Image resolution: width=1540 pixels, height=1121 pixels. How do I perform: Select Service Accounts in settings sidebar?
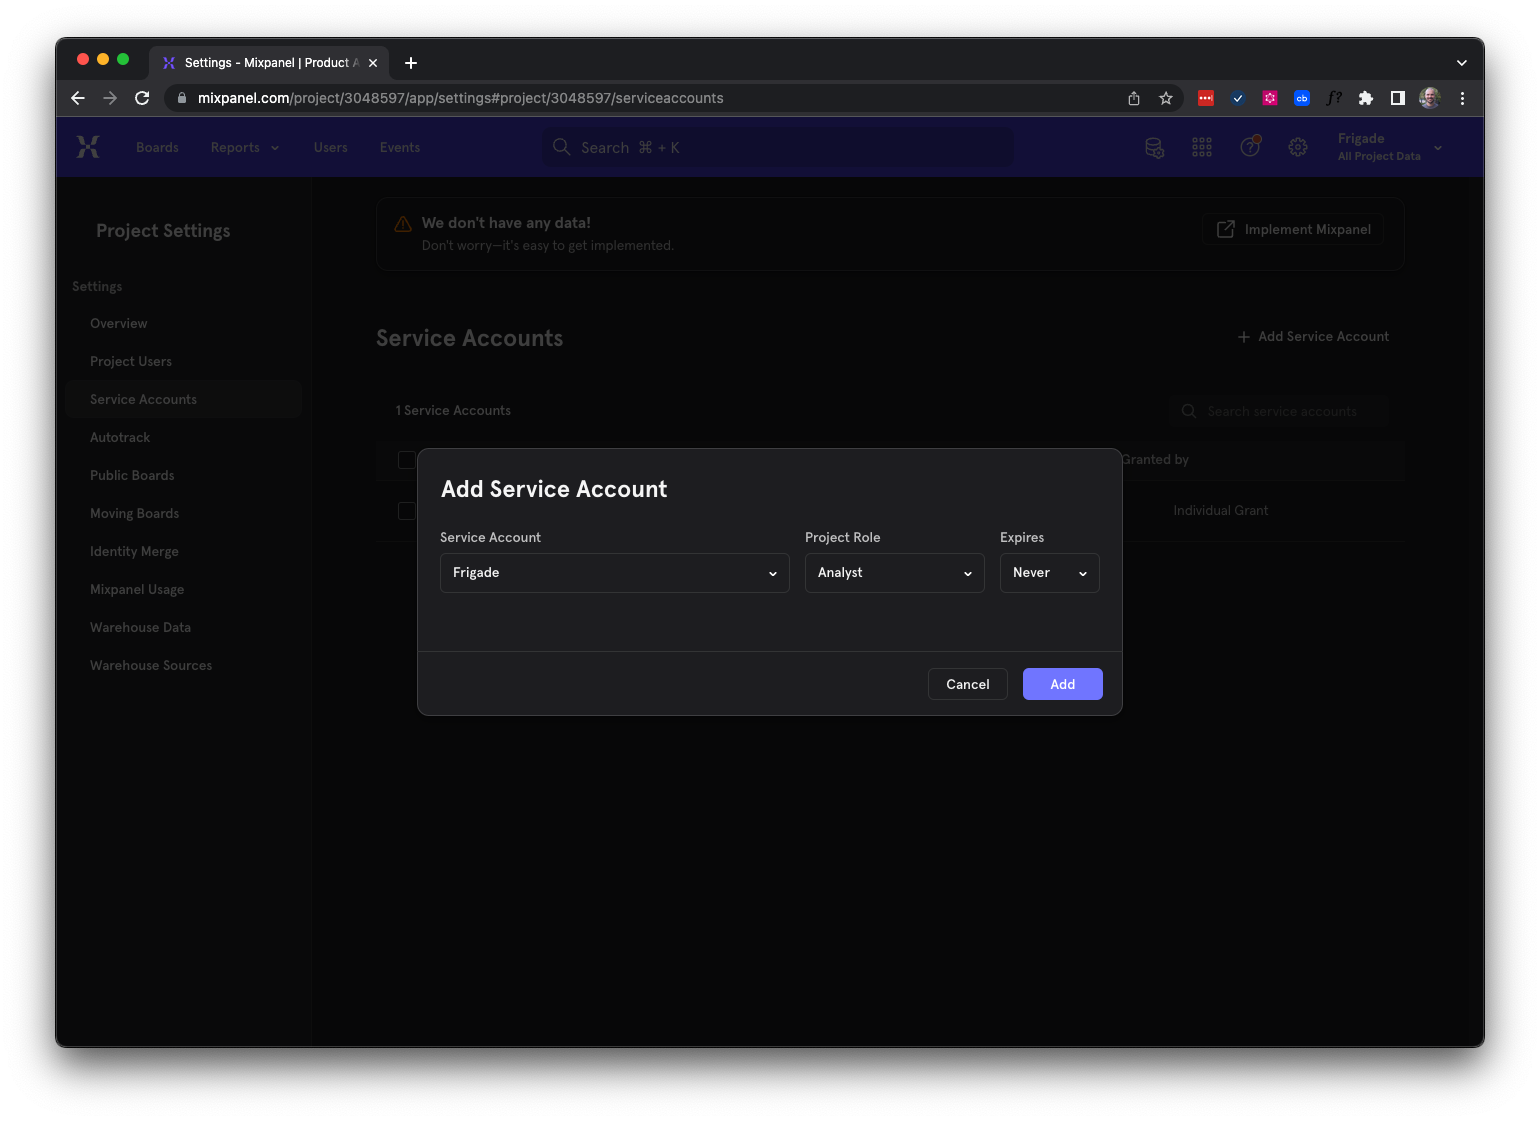[184, 399]
